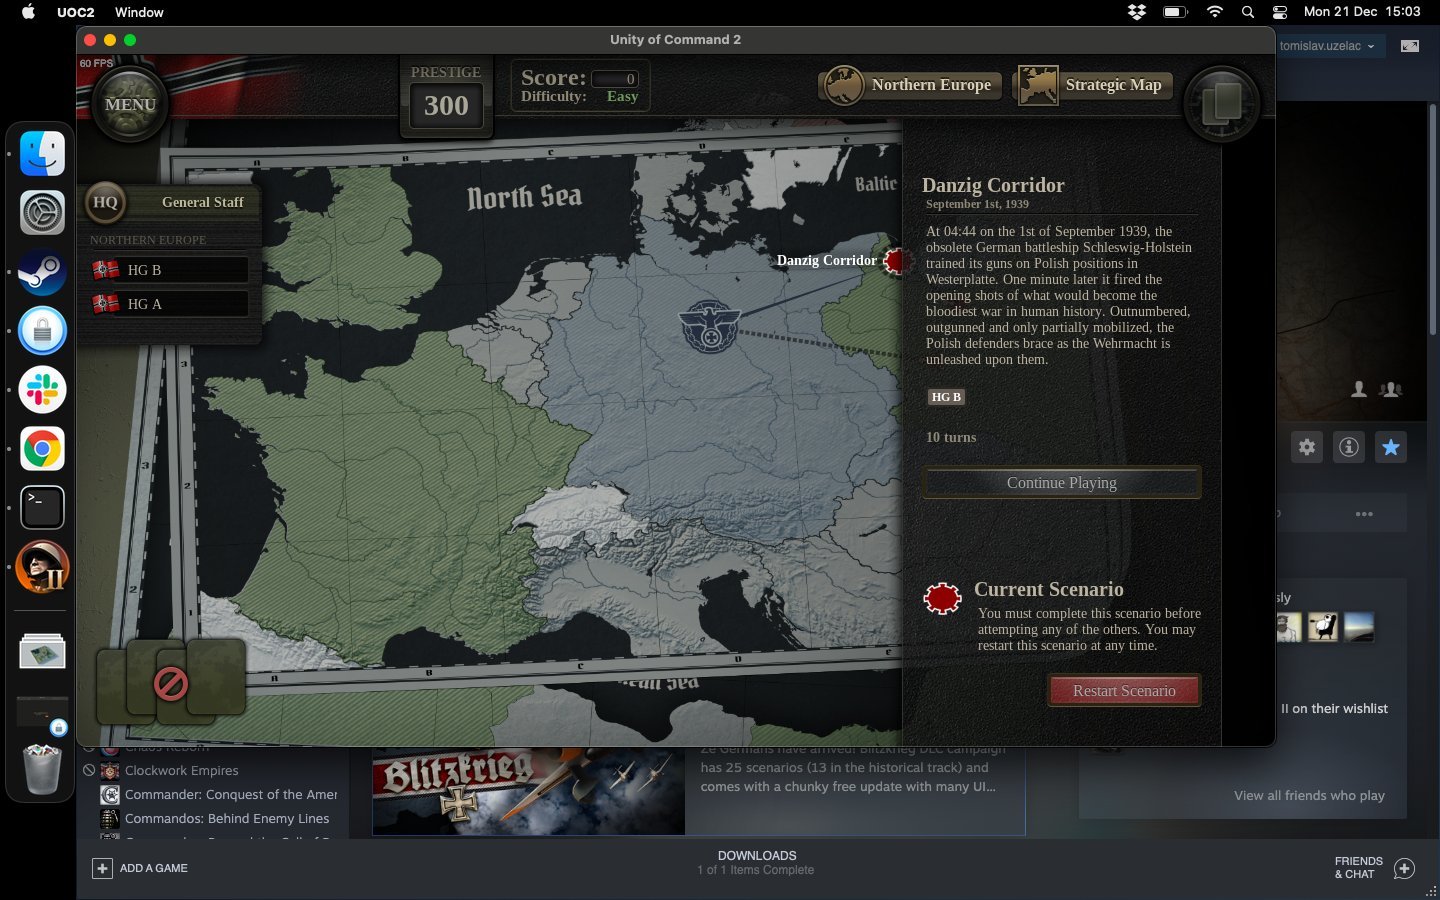Screen dimensions: 1440x900
Task: Open FRIENDS & CHAT in Steam
Action: 1374,868
